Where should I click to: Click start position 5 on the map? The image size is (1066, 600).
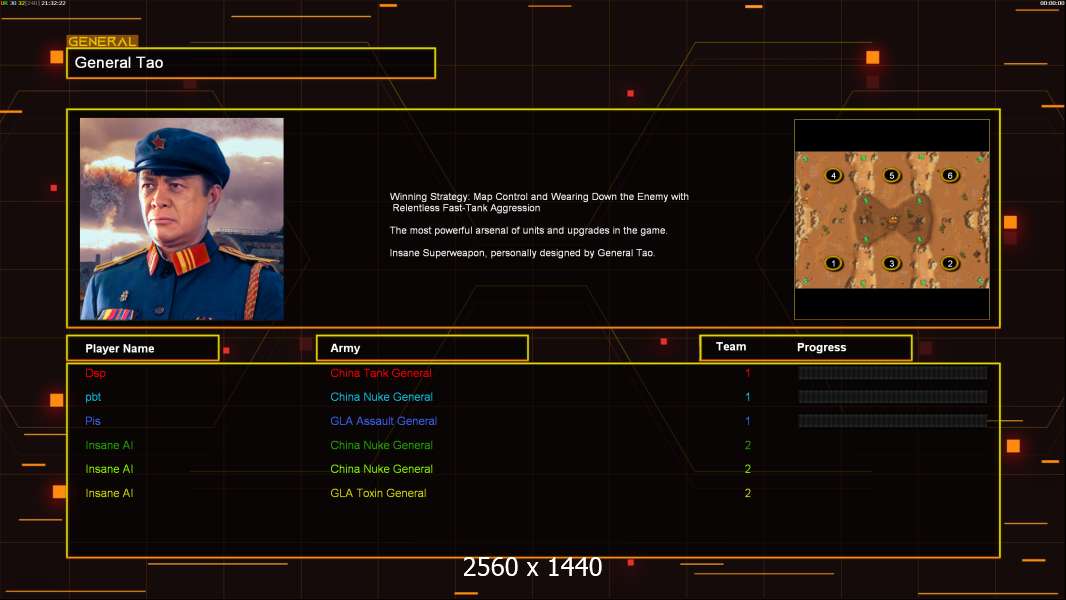pos(892,175)
